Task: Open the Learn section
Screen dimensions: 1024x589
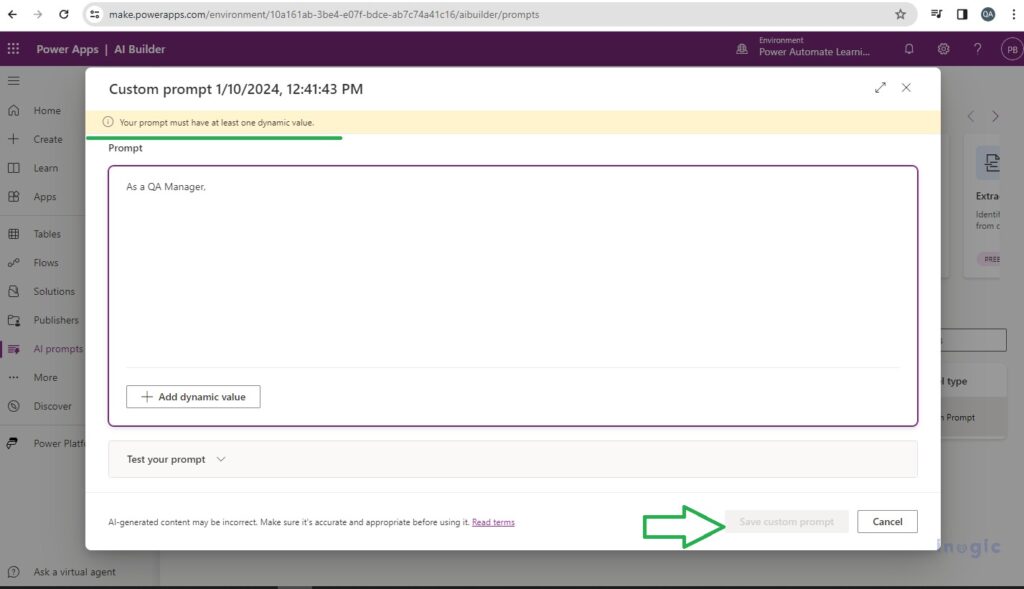Action: (42, 168)
